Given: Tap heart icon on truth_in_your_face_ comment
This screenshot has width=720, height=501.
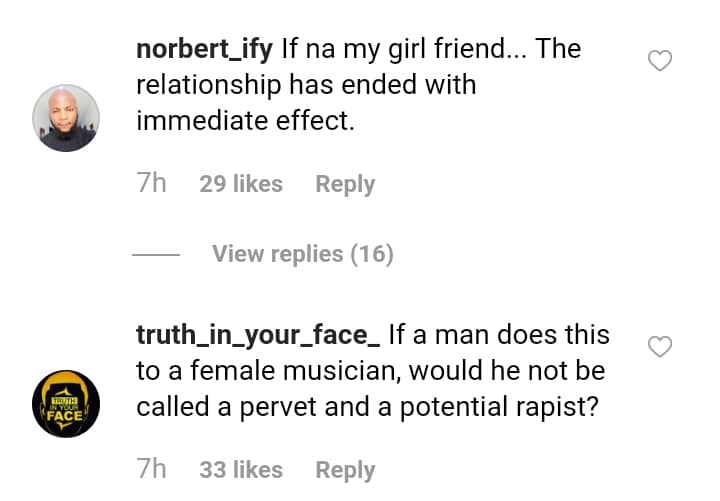Looking at the screenshot, I should pyautogui.click(x=660, y=346).
